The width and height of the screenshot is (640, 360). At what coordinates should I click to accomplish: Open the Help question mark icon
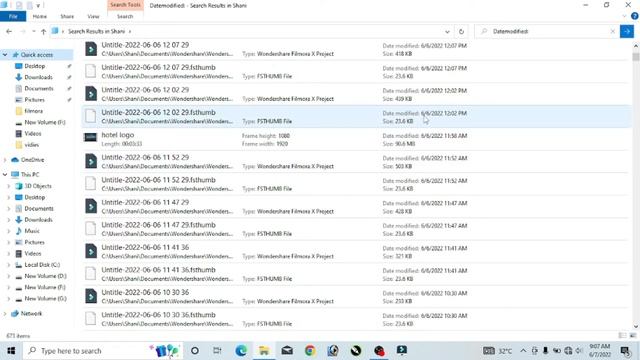click(634, 16)
